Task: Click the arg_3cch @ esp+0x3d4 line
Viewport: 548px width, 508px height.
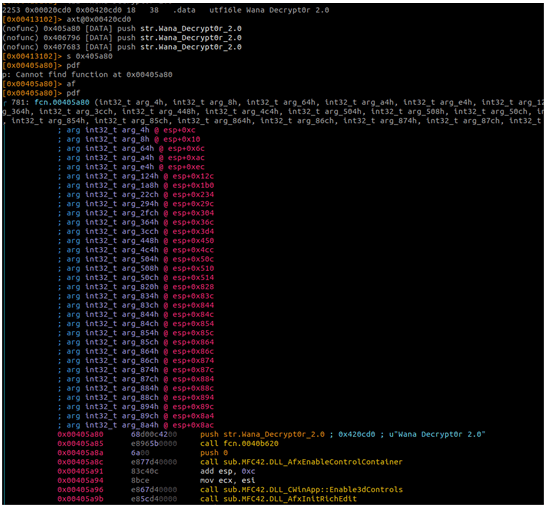Action: click(136, 231)
